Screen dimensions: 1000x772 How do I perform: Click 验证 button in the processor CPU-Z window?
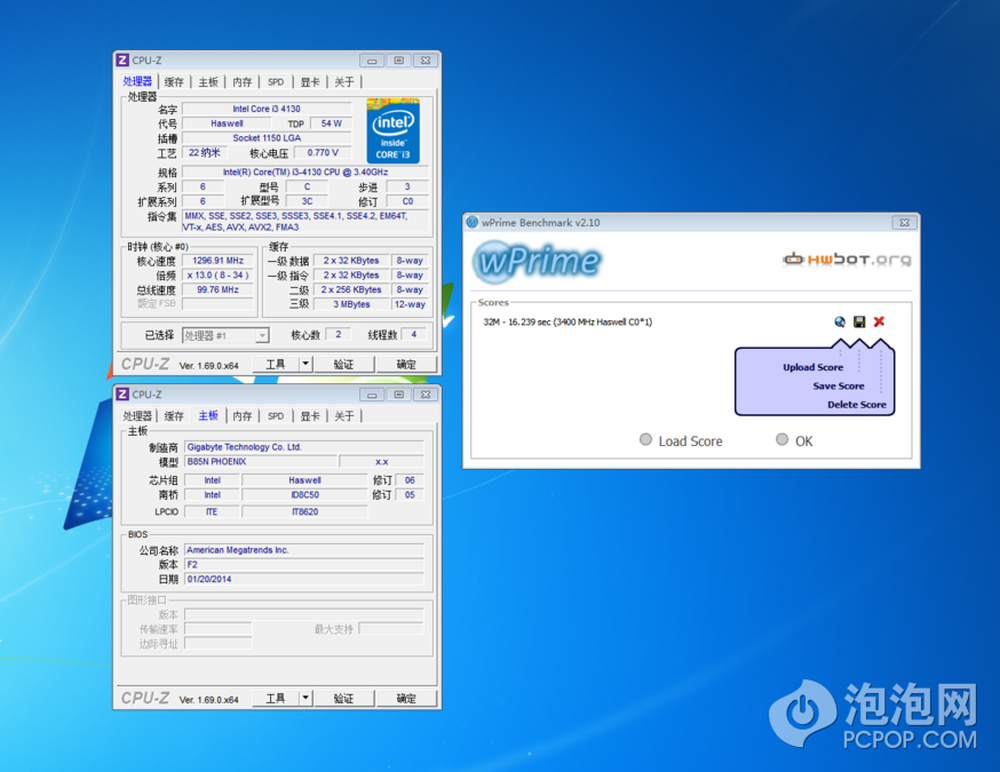[x=343, y=364]
